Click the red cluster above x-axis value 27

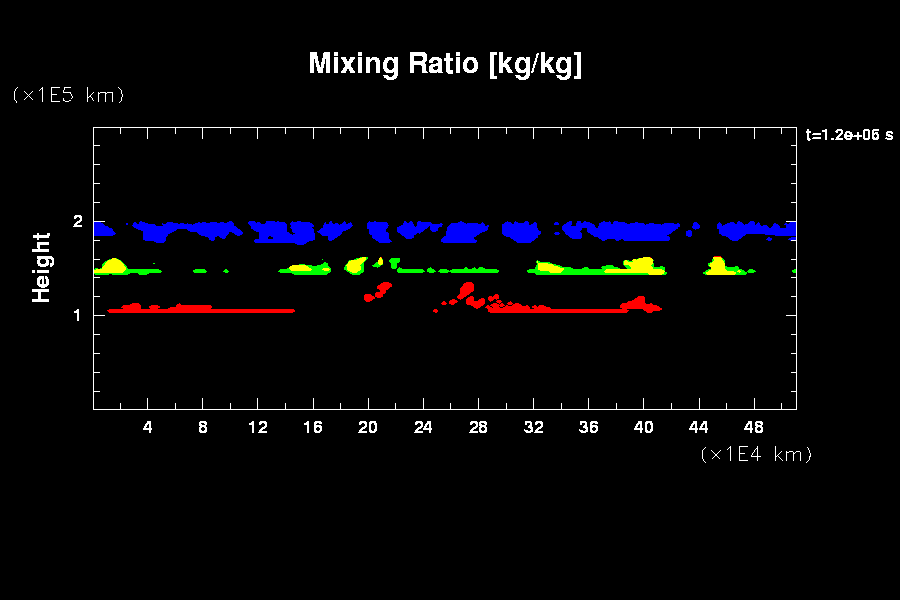(466, 291)
